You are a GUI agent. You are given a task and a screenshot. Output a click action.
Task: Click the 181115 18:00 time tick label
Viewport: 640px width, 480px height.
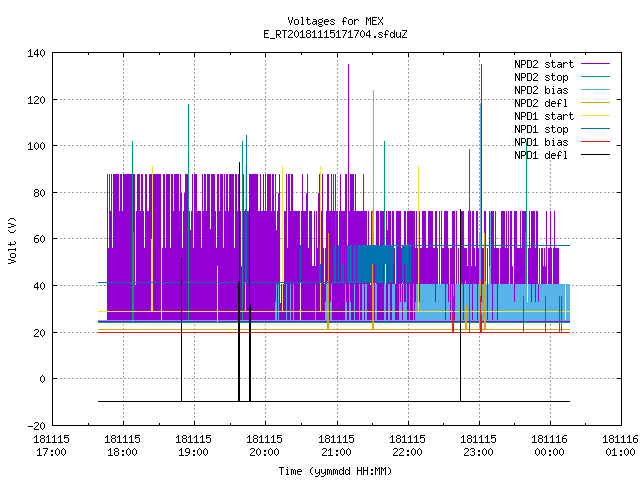pyautogui.click(x=122, y=446)
